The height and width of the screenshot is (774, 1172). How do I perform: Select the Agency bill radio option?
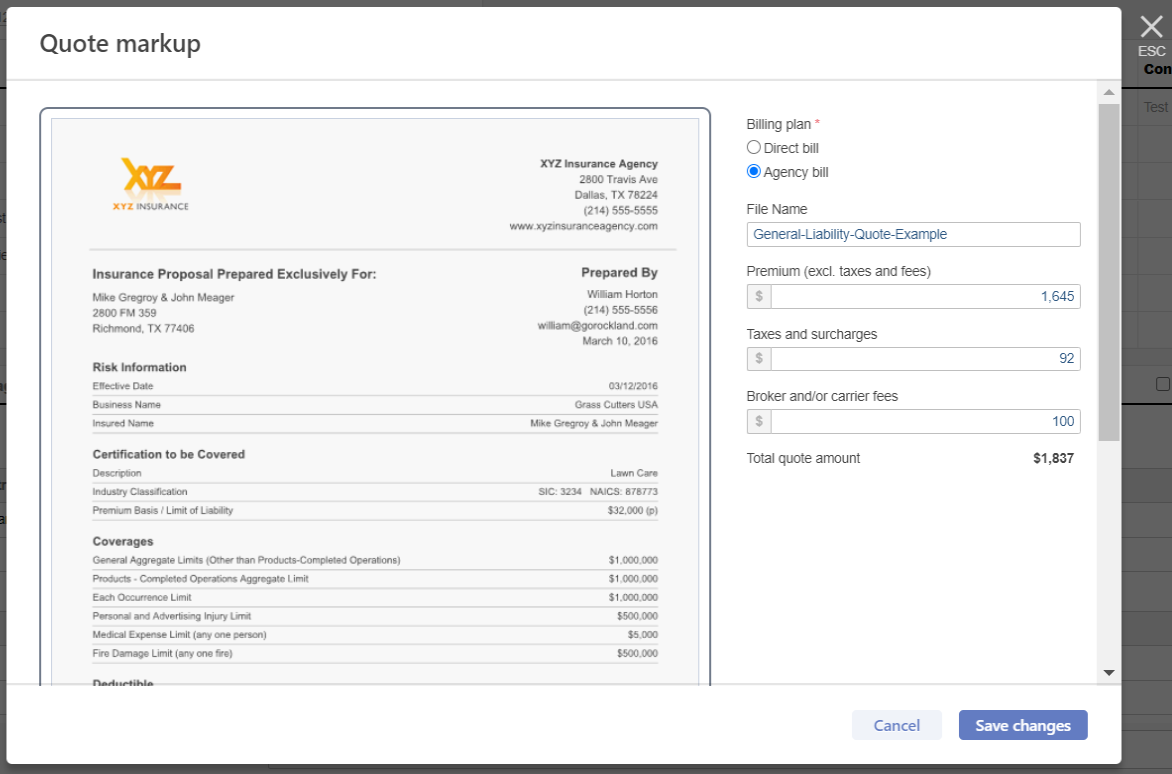753,171
